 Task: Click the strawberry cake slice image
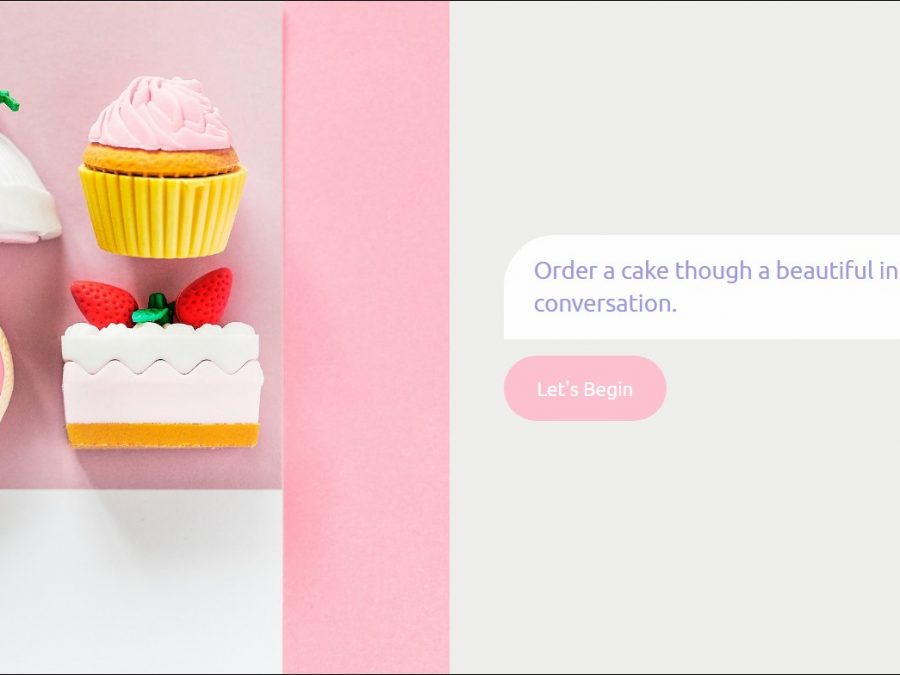coord(162,358)
